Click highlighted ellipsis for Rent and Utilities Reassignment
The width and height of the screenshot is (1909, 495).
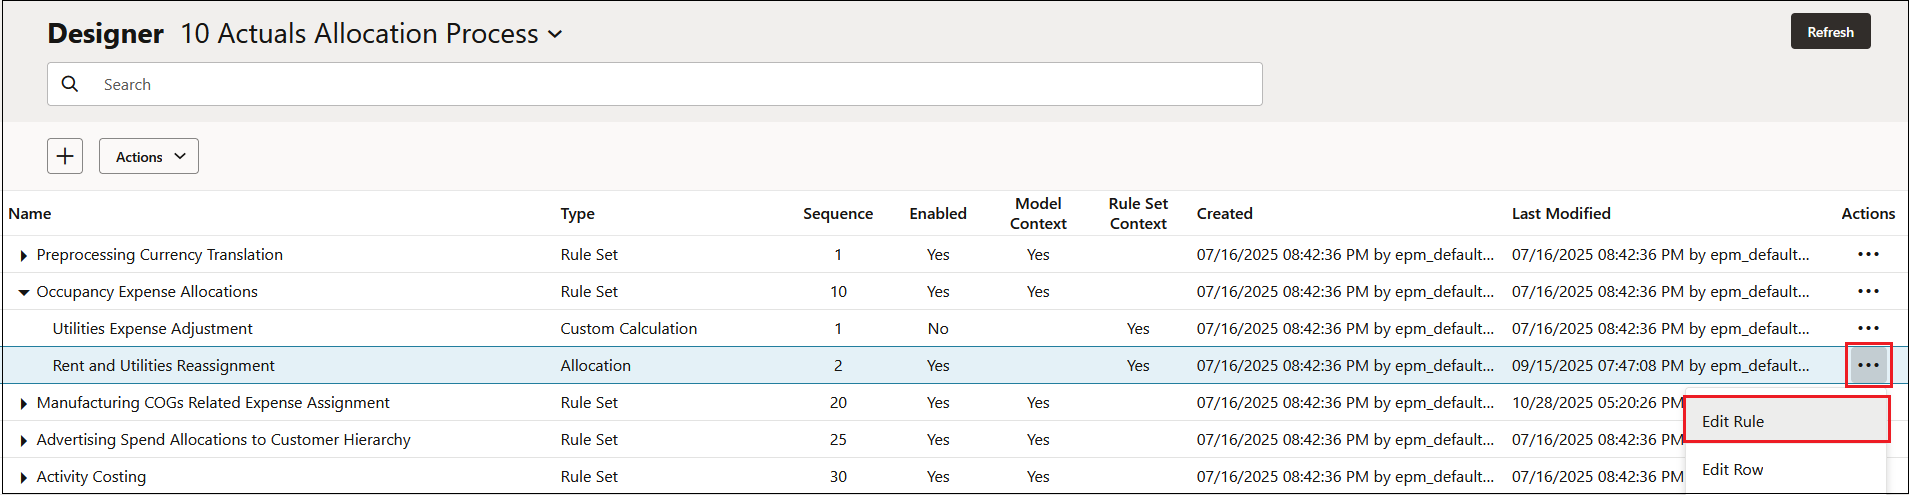(x=1868, y=365)
